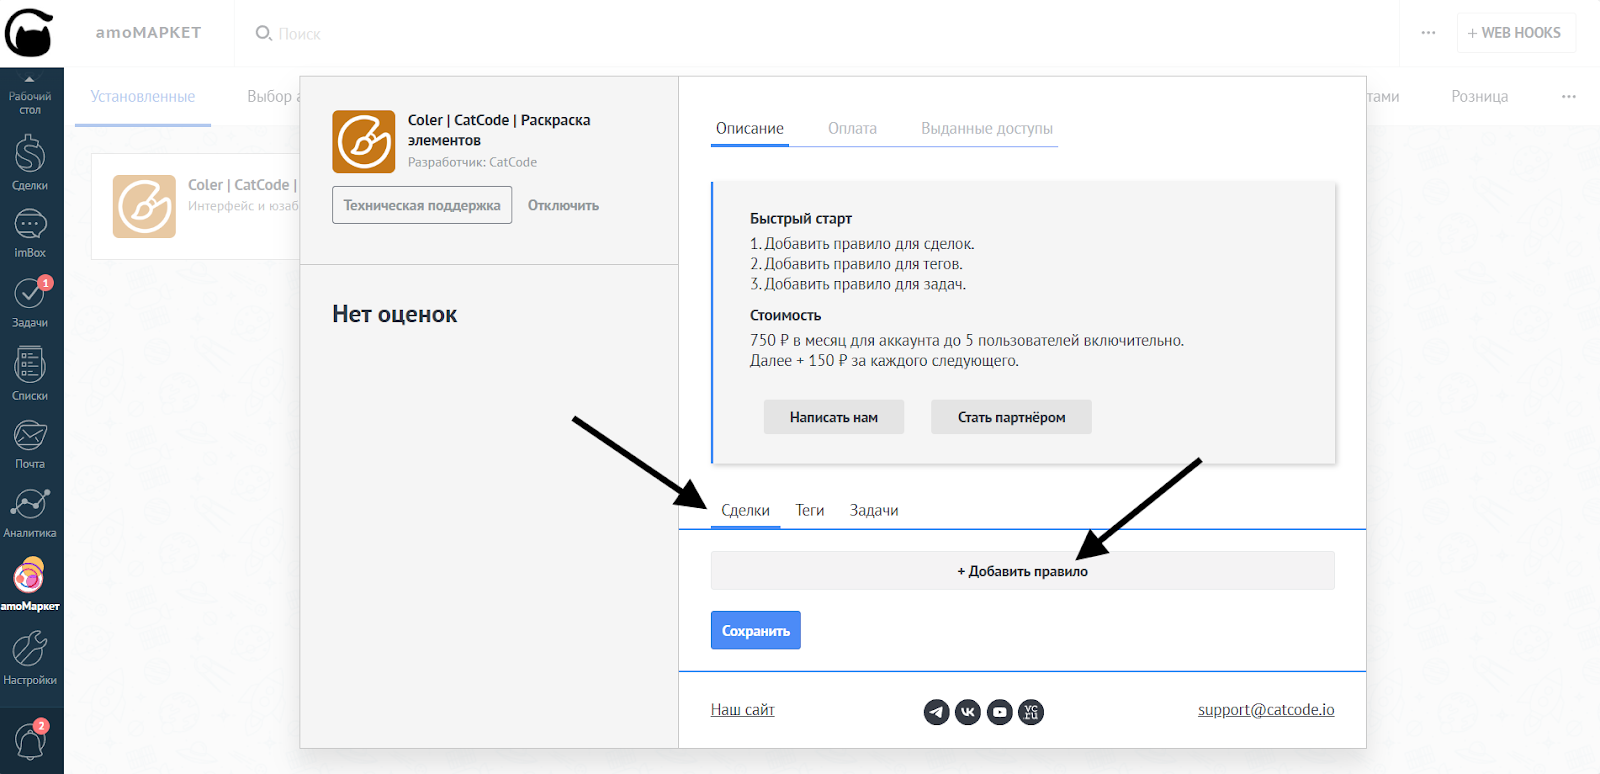Open the Выданные доступы tab
Viewport: 1600px width, 774px height.
[x=986, y=129]
